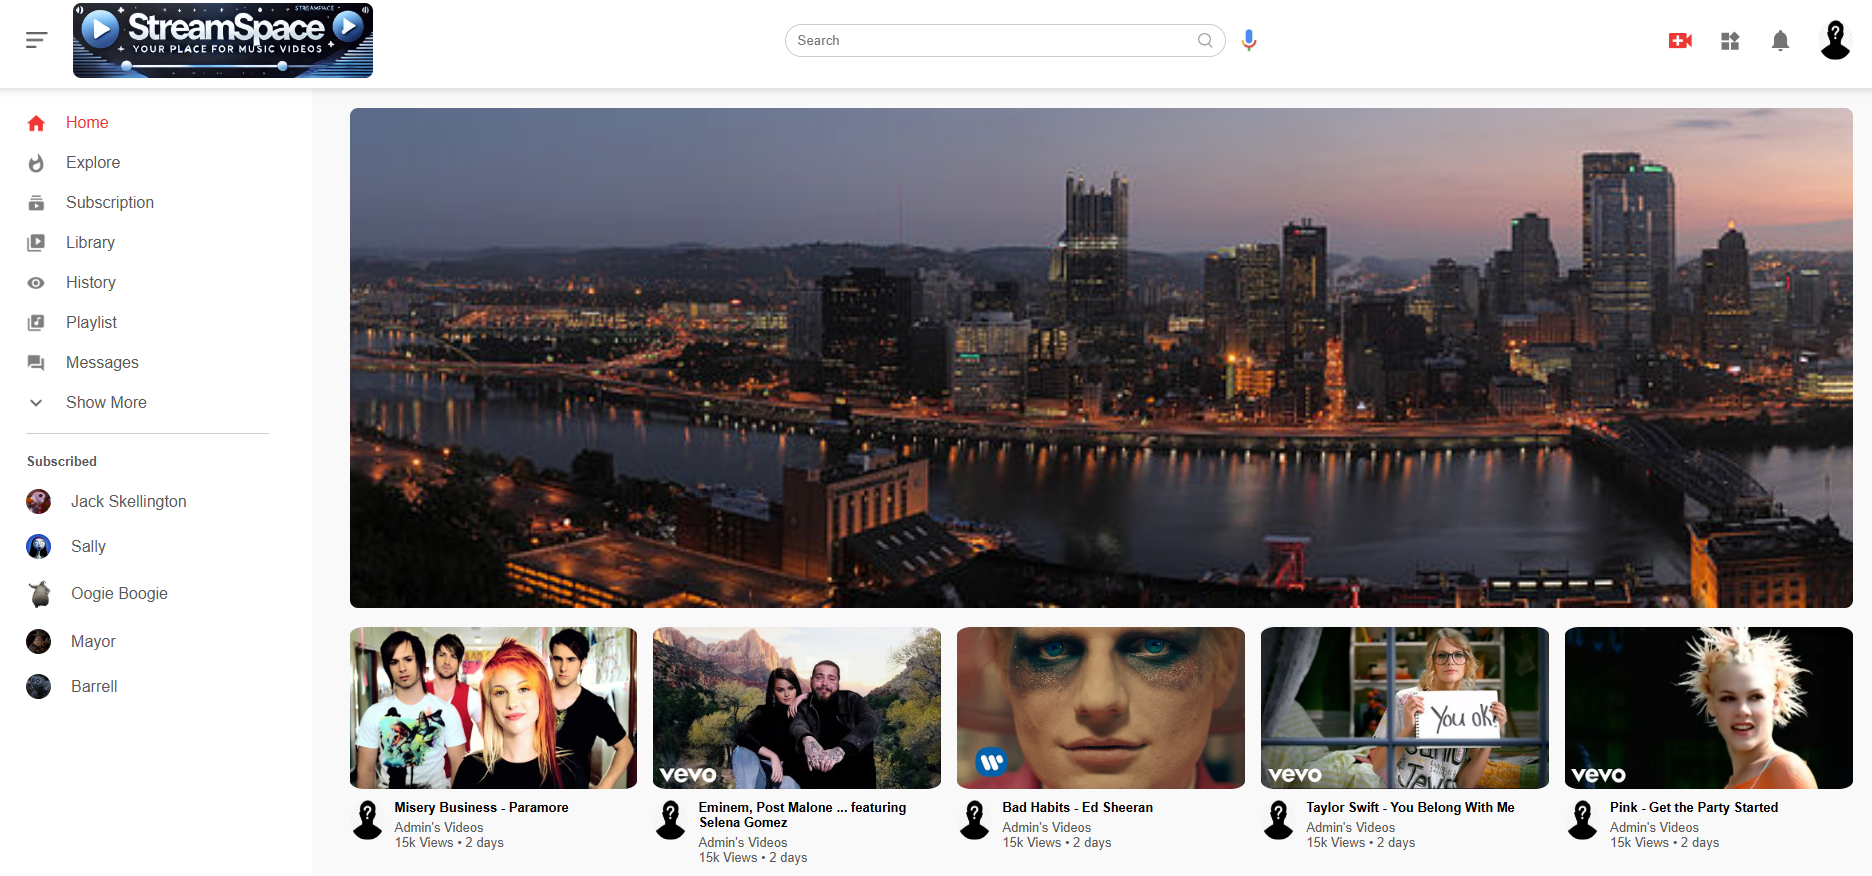Open title Eminem, Post Malone featuring Selena Gomez
The image size is (1872, 876).
pyautogui.click(x=802, y=815)
